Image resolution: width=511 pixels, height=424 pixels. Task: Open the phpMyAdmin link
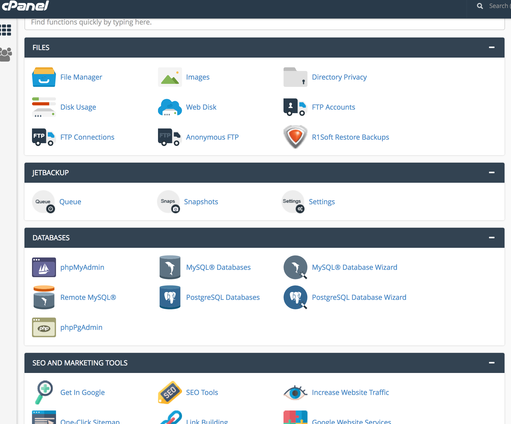coord(82,267)
